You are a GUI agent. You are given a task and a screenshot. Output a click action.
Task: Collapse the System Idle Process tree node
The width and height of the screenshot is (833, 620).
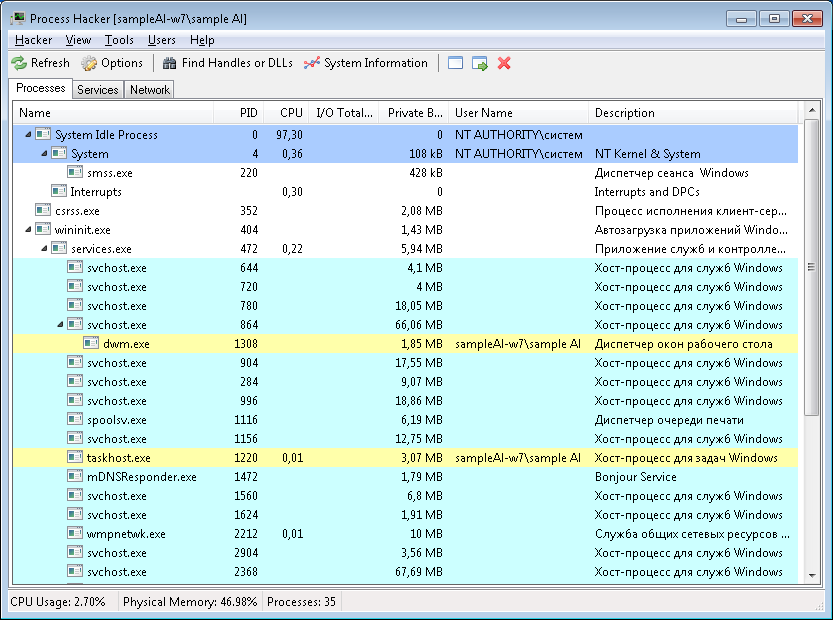pyautogui.click(x=28, y=135)
